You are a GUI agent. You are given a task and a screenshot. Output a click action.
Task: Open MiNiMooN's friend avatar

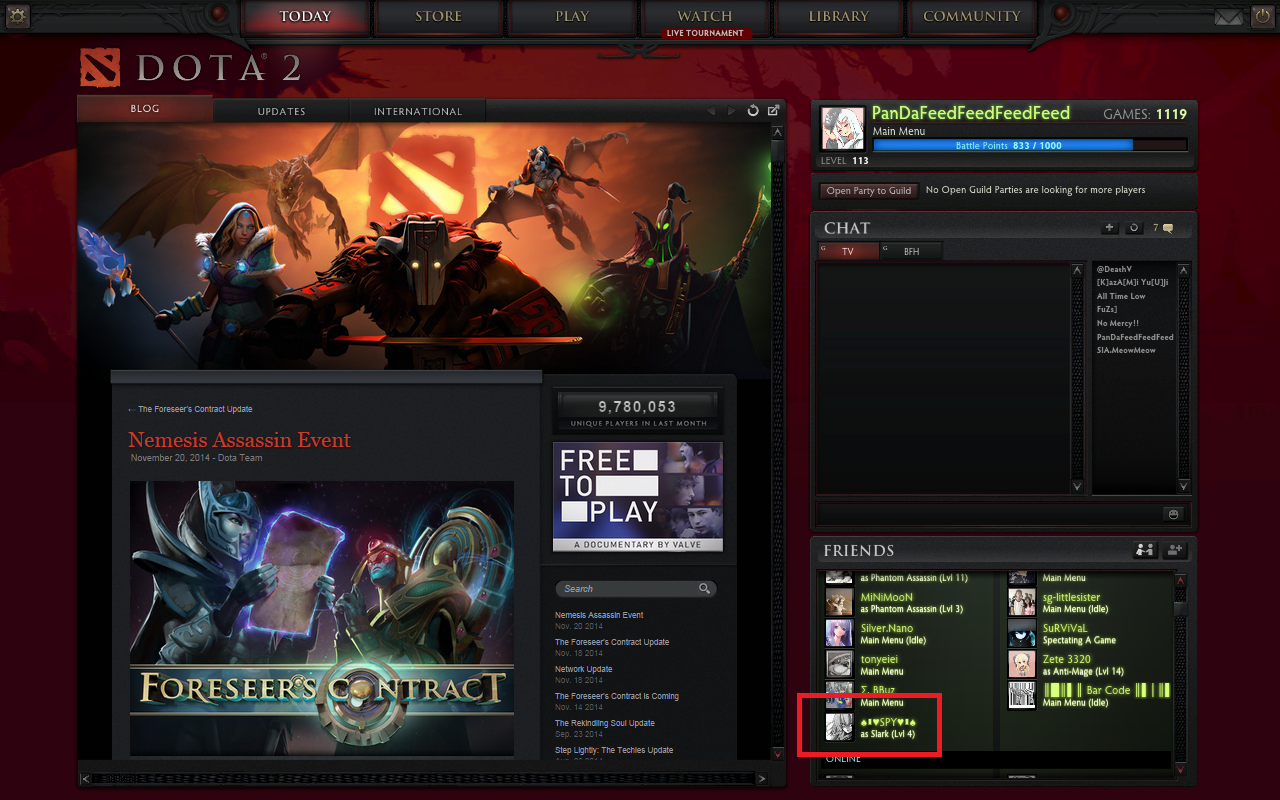coord(839,602)
